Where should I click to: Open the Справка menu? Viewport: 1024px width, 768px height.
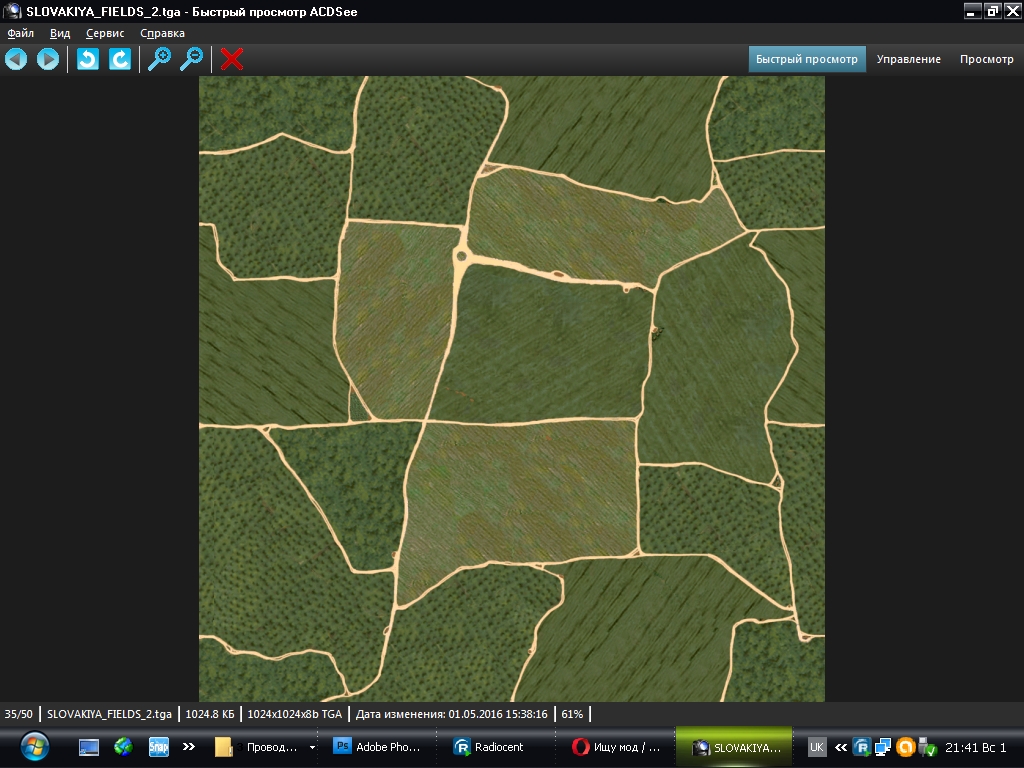point(162,33)
